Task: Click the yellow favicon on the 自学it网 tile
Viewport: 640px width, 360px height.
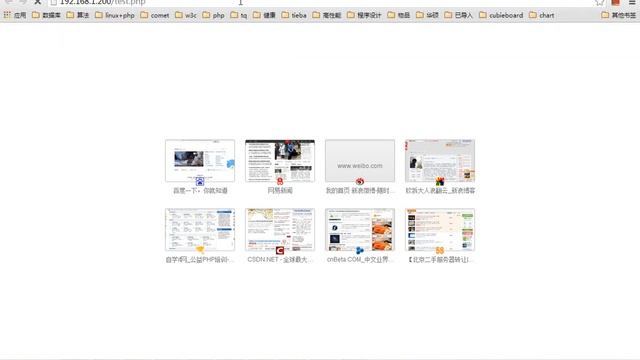Action: point(200,250)
